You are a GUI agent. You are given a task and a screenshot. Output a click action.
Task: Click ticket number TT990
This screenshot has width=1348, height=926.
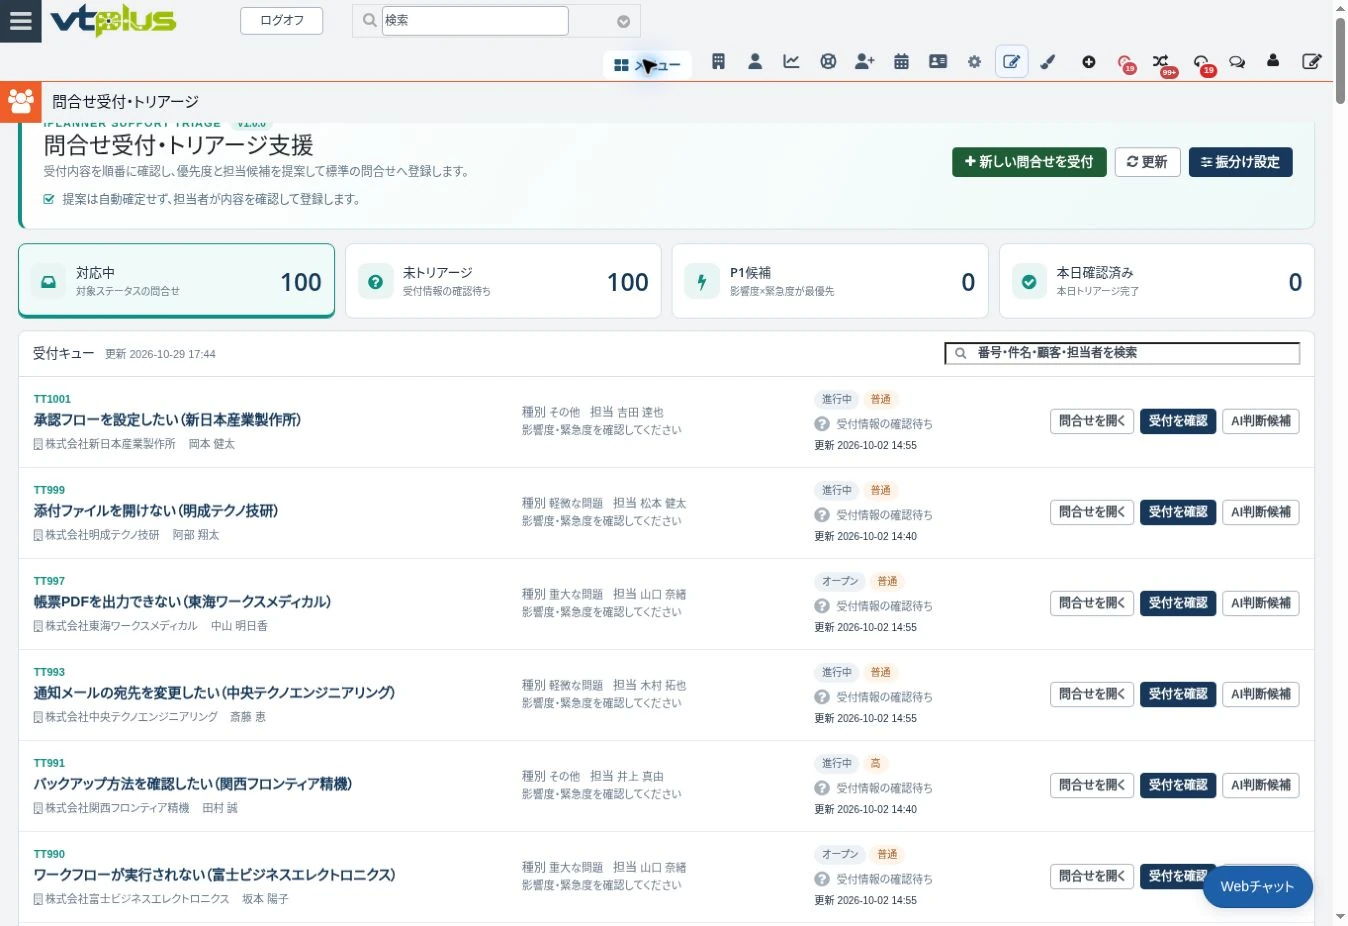pyautogui.click(x=49, y=854)
